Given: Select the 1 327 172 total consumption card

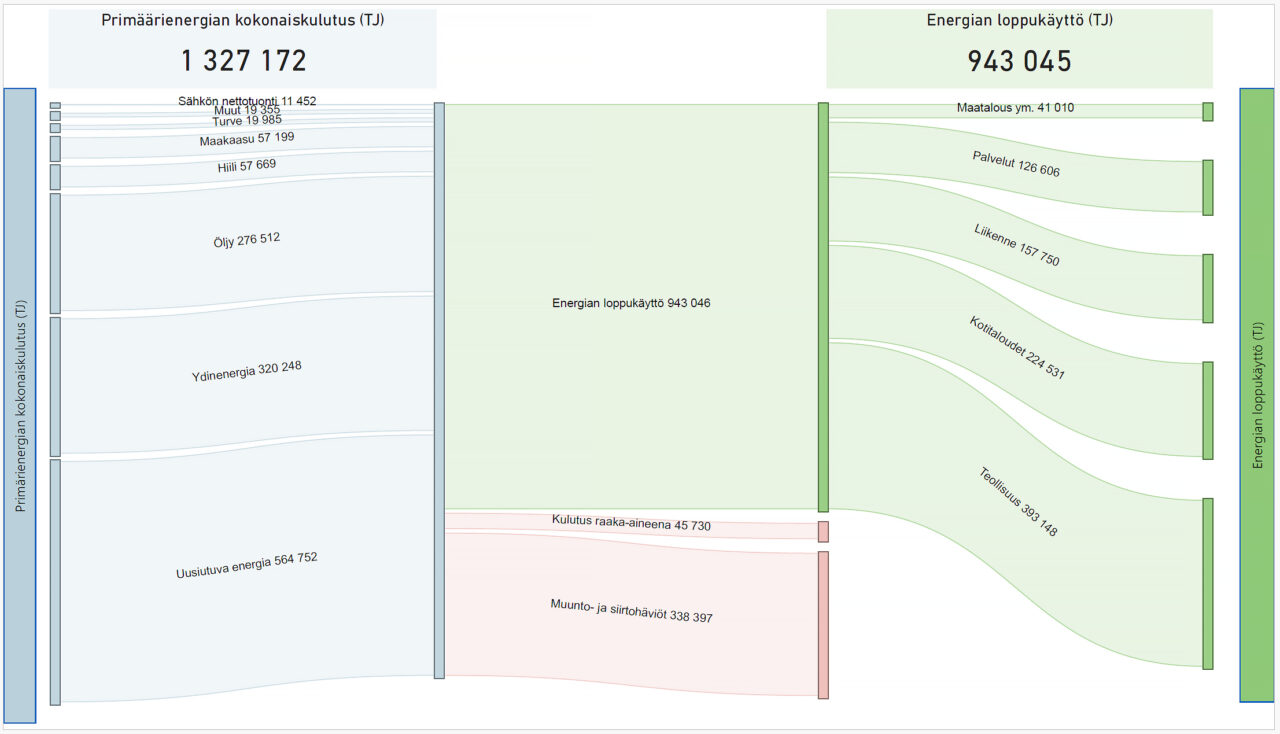Looking at the screenshot, I should pyautogui.click(x=243, y=48).
